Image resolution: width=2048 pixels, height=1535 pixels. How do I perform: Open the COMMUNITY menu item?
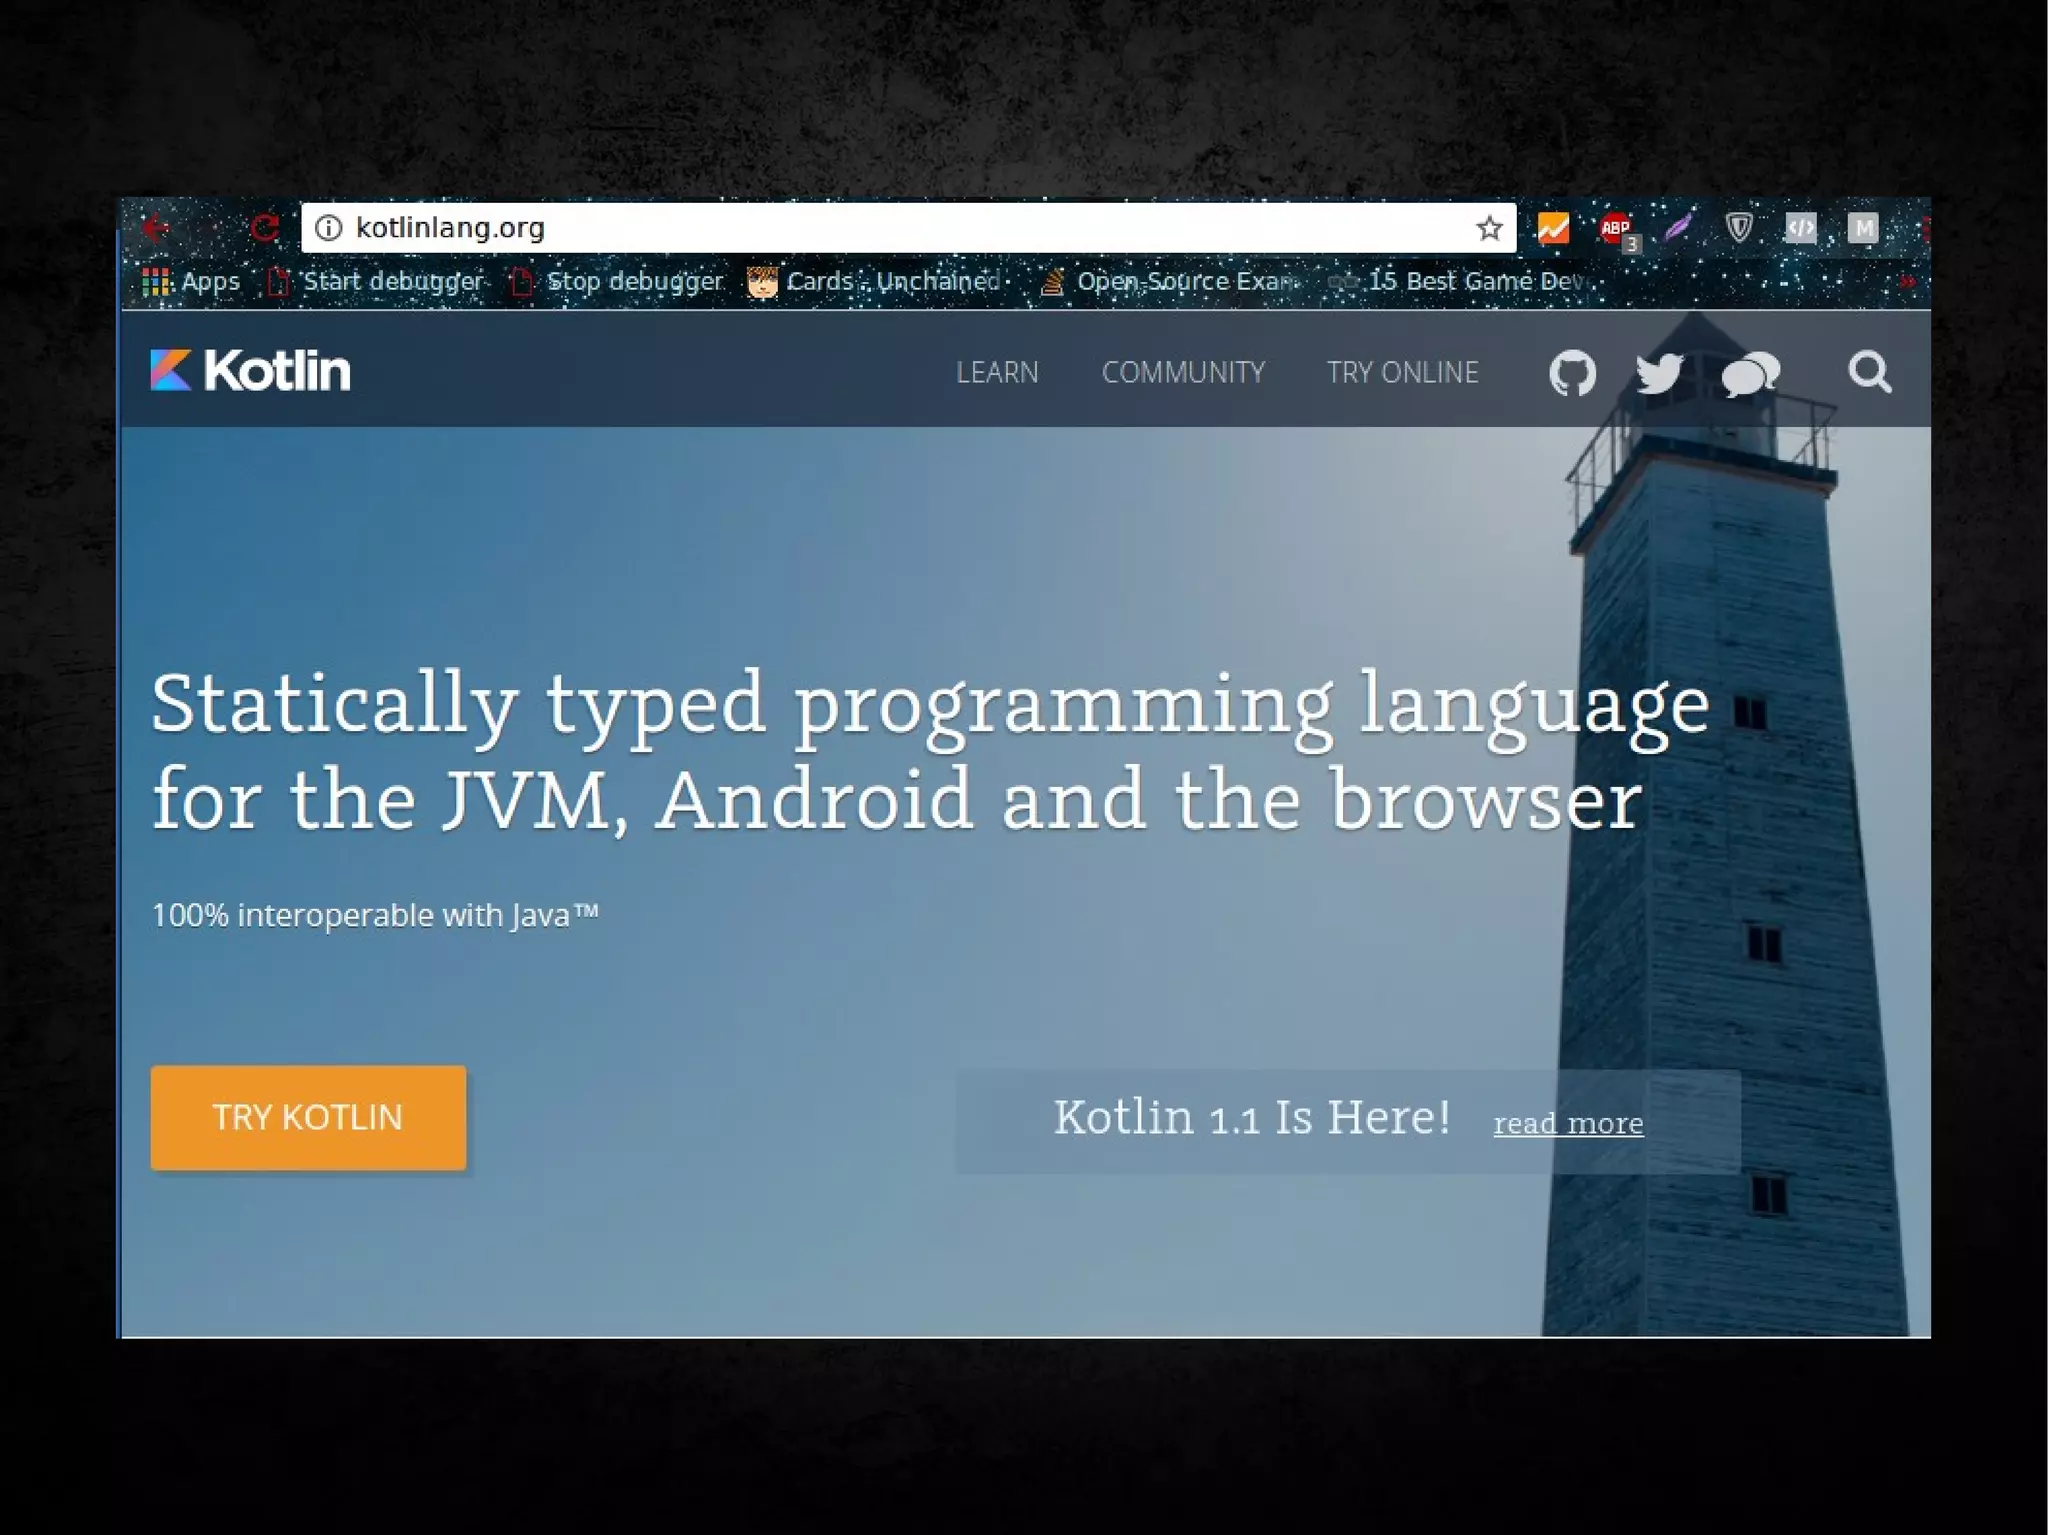click(x=1183, y=373)
